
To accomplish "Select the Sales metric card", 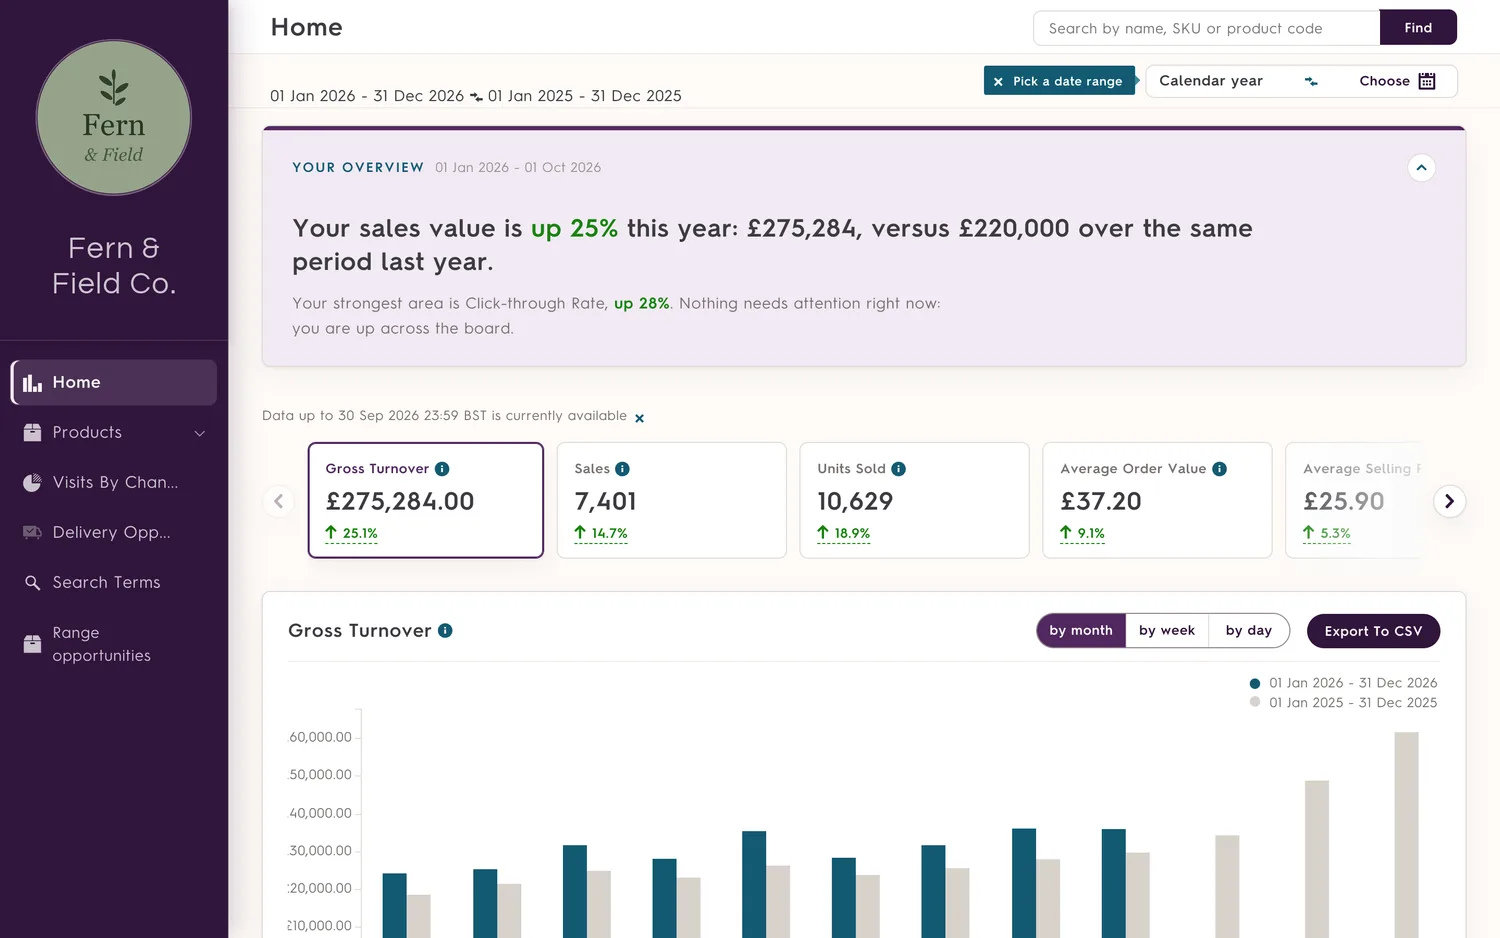I will tap(672, 500).
